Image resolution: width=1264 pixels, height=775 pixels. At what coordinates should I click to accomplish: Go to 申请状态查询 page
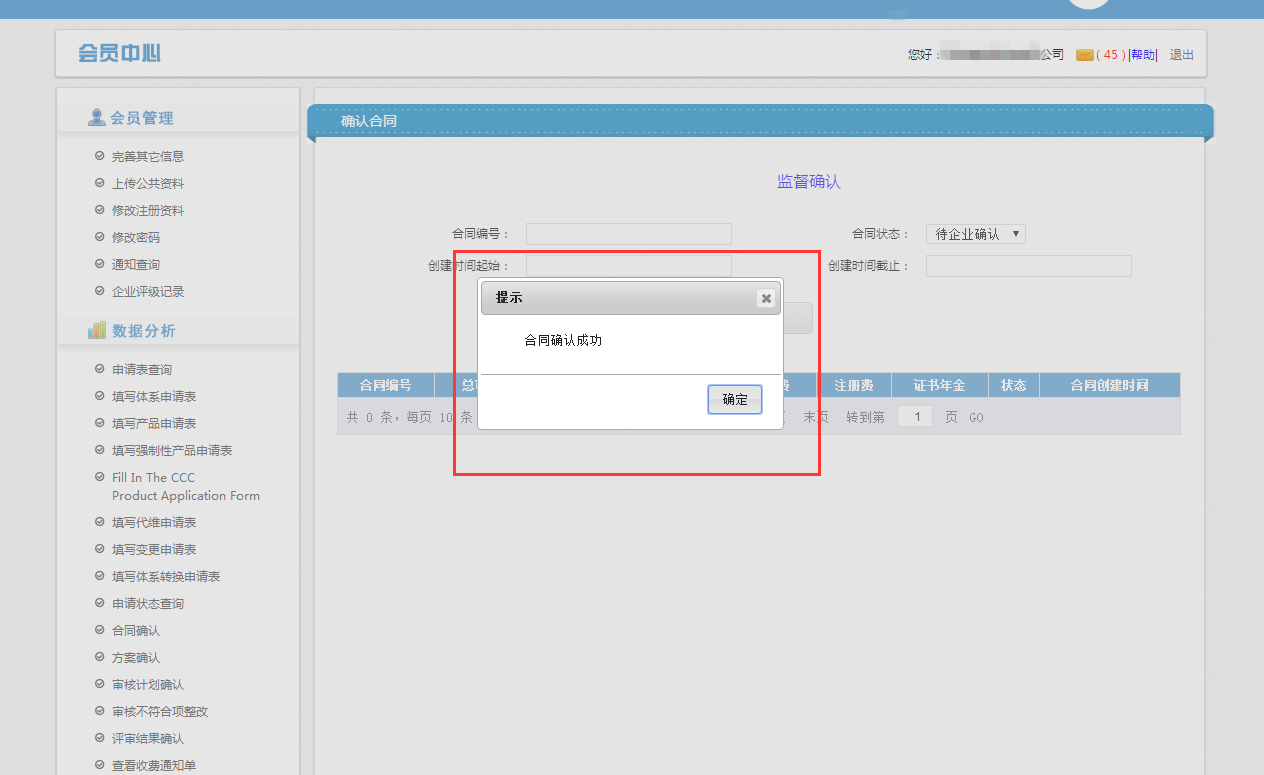(x=147, y=604)
